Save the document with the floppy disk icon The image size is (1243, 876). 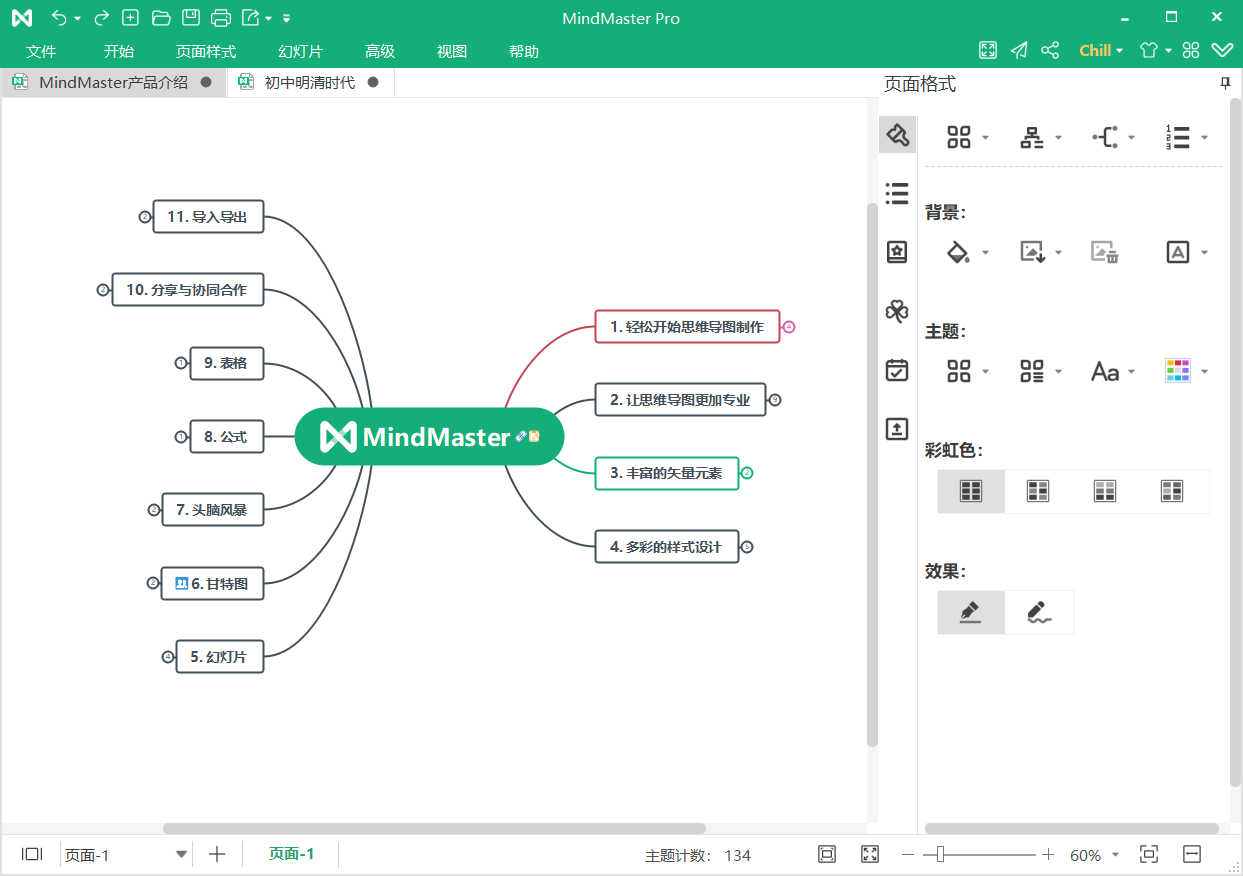190,18
